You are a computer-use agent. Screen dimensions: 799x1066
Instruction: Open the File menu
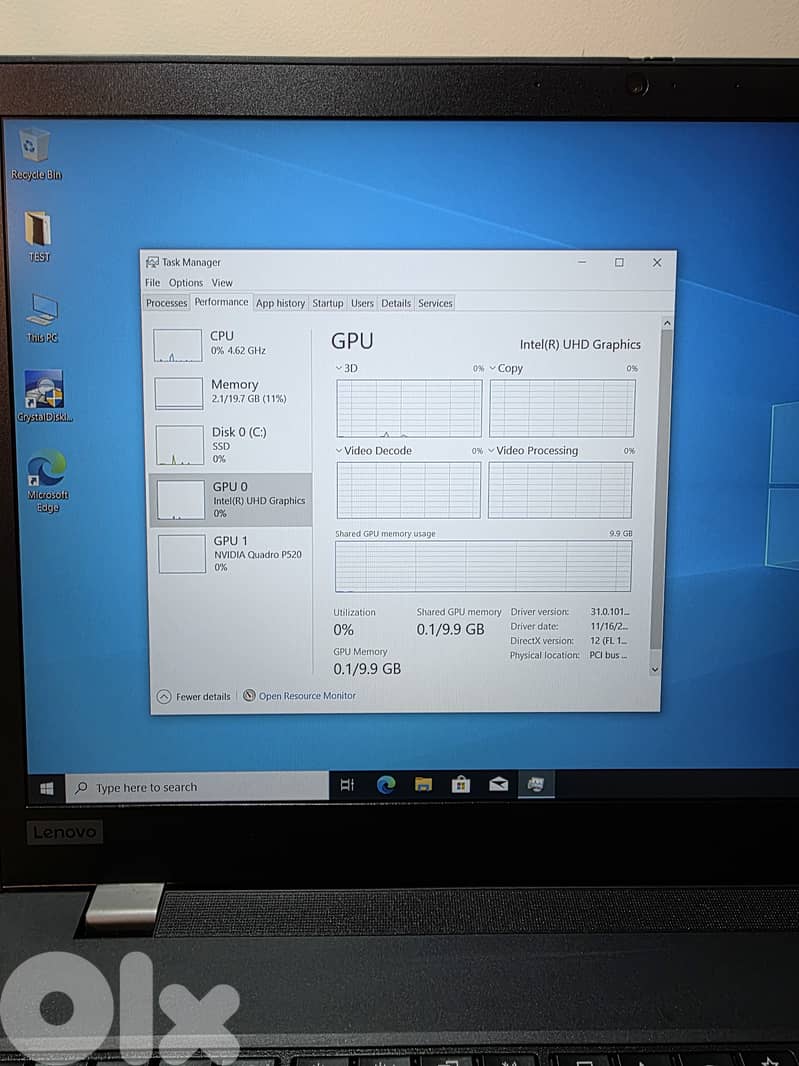click(x=152, y=283)
